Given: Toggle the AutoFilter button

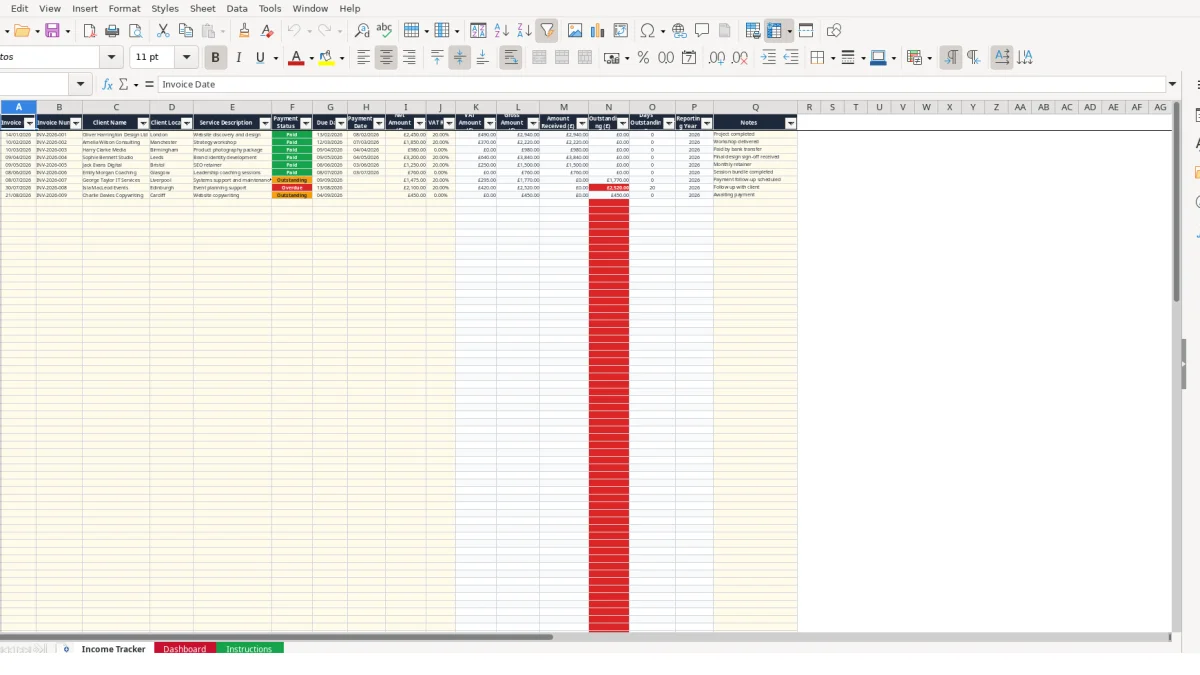Looking at the screenshot, I should 547,31.
